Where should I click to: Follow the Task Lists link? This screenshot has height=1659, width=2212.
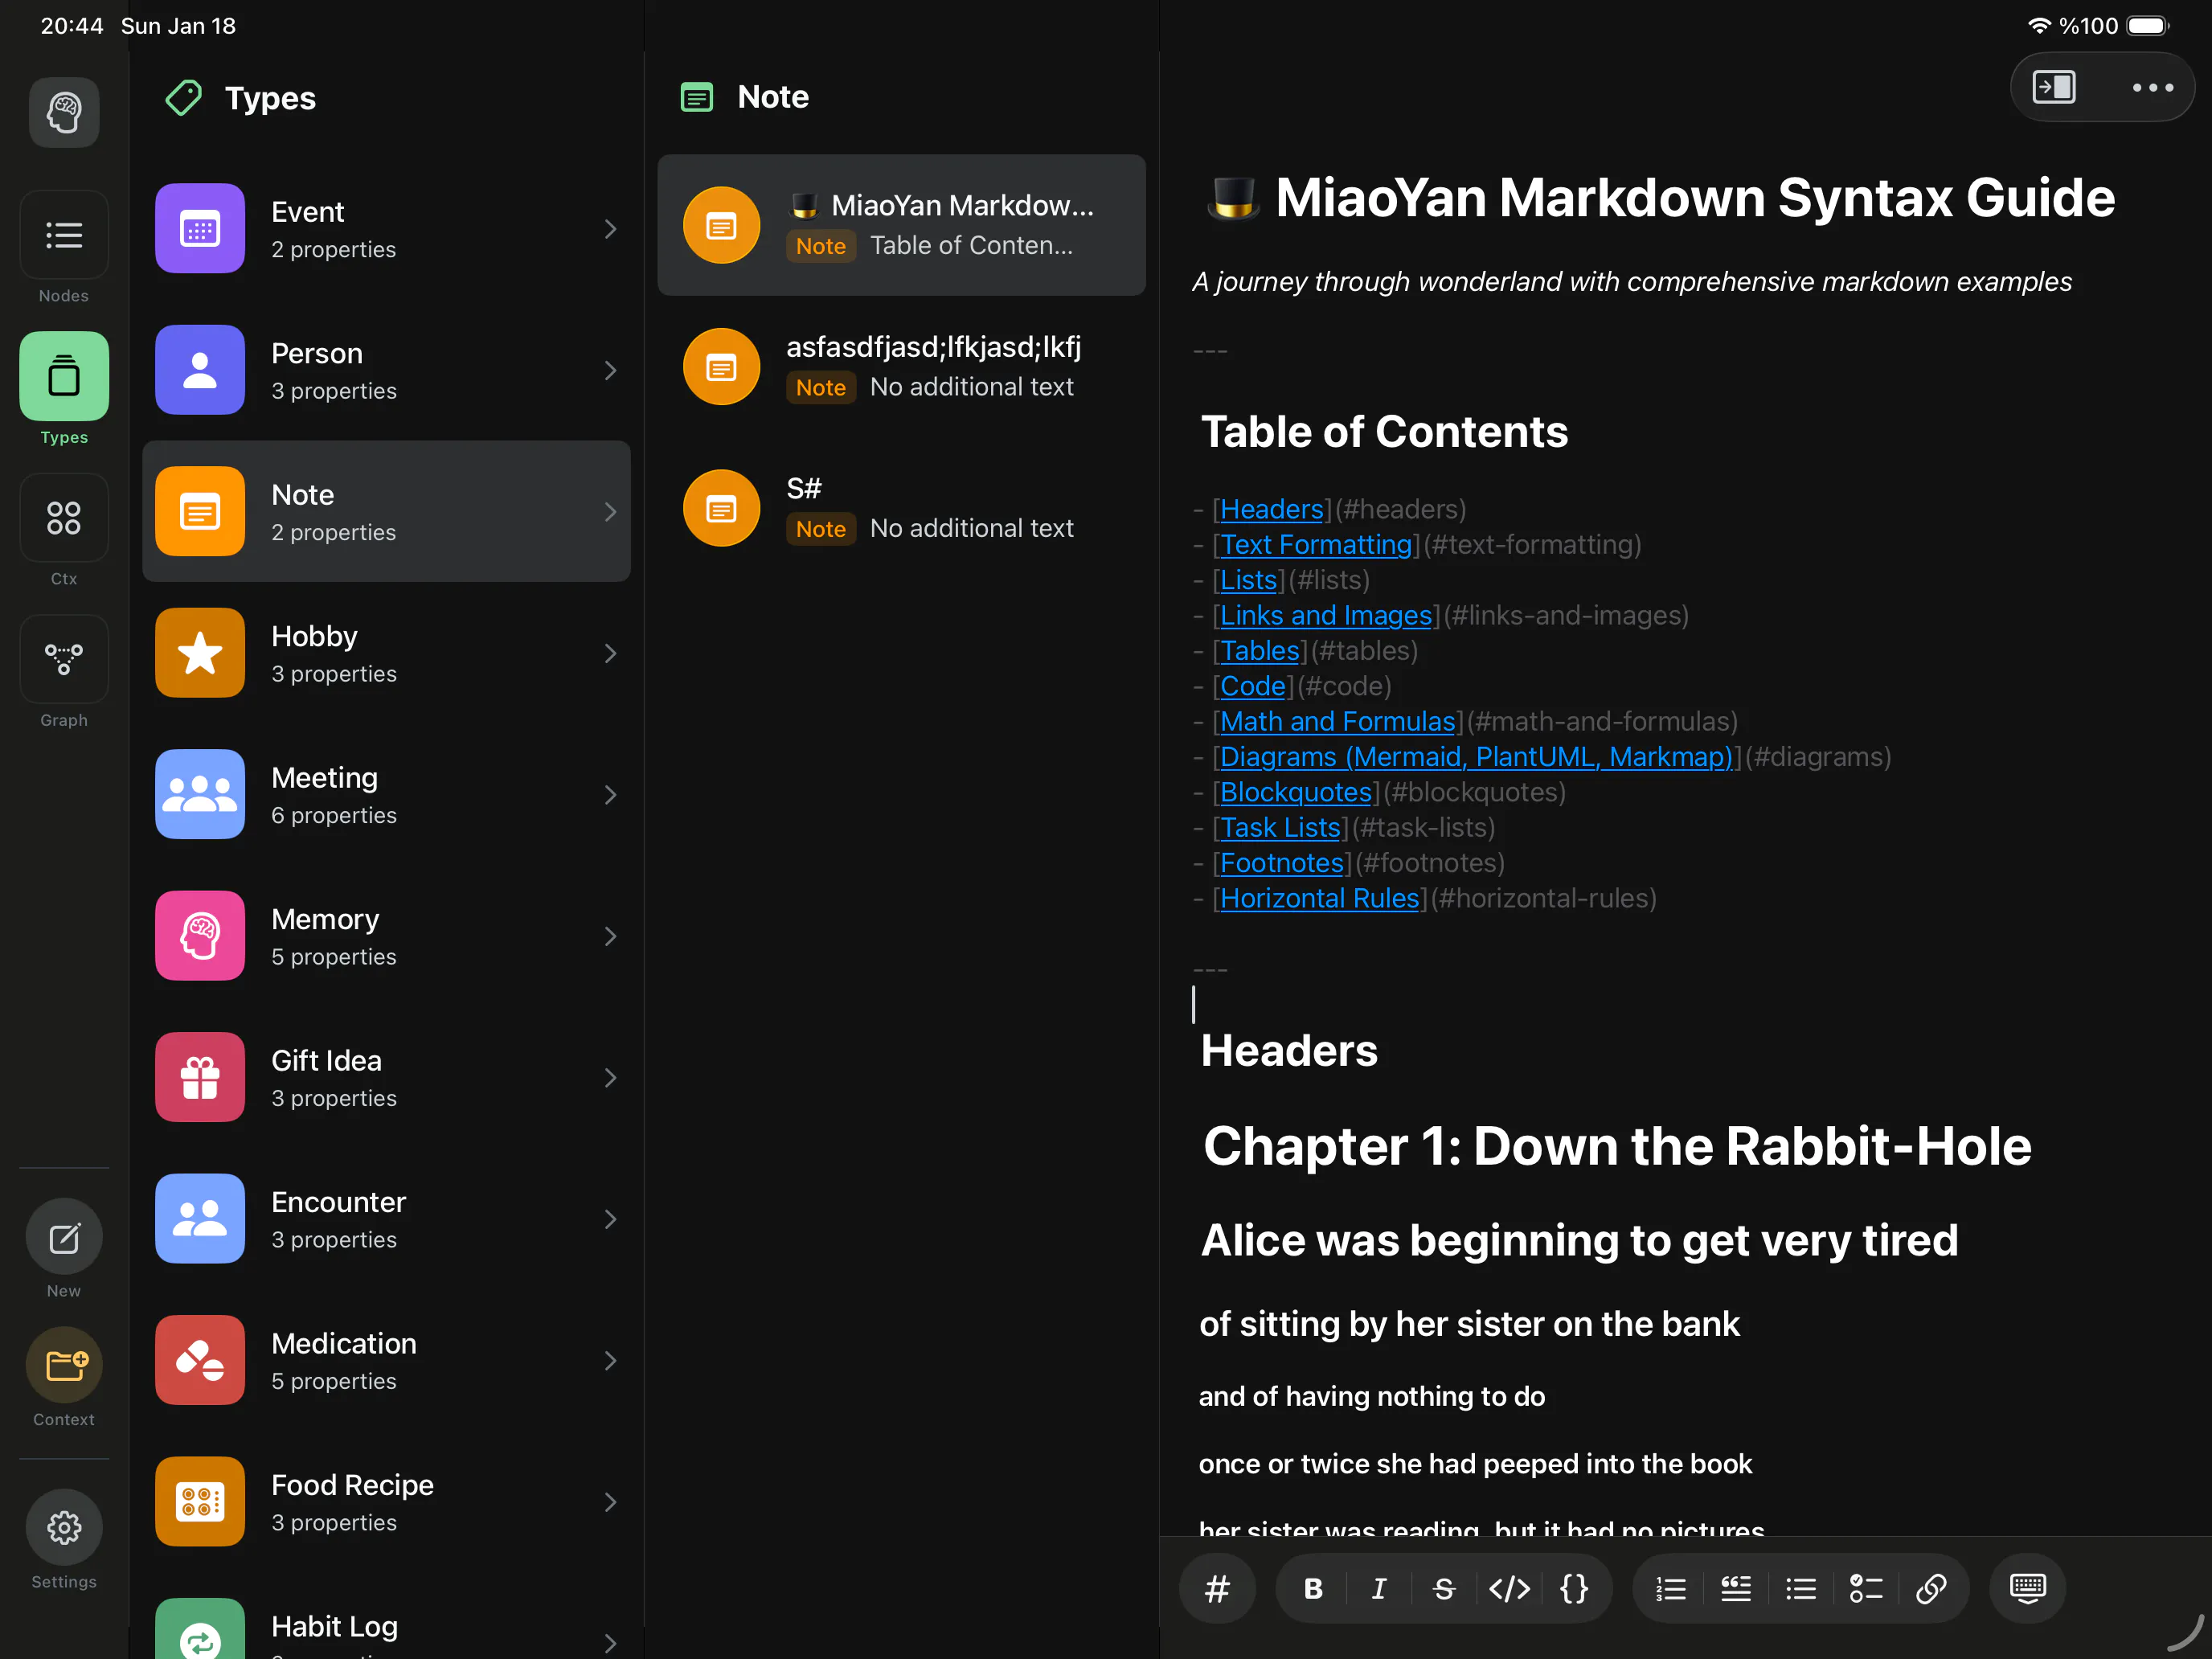click(1280, 828)
